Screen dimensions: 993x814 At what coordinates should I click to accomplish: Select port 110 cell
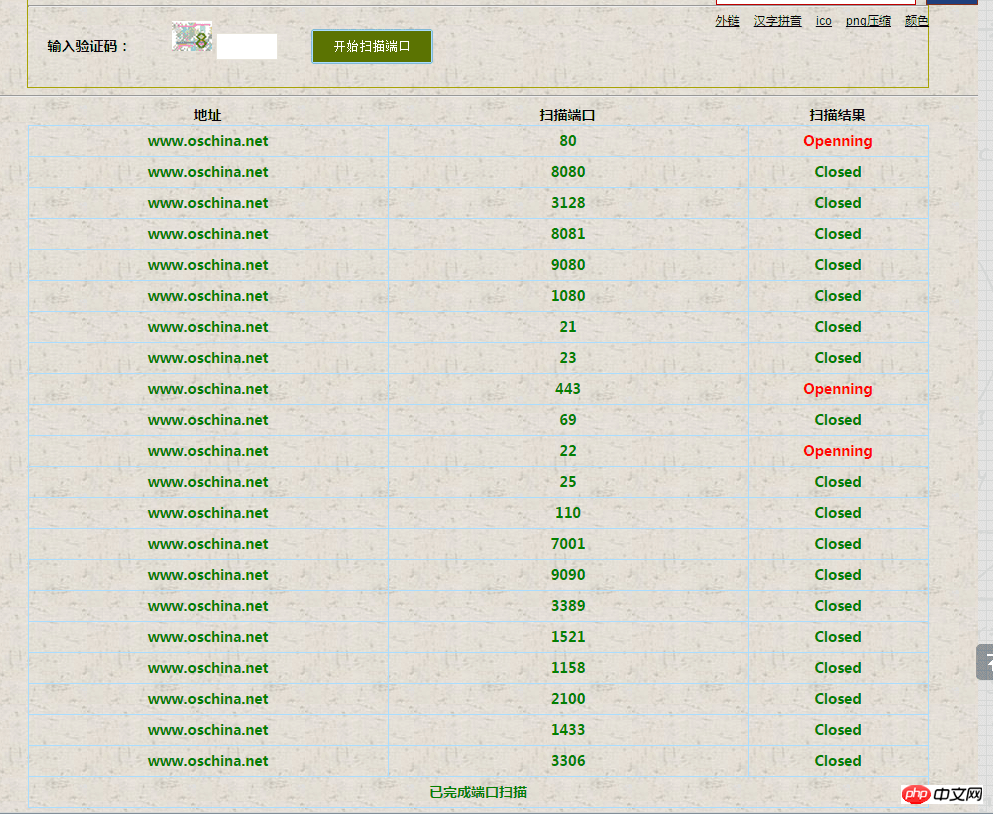pos(568,513)
